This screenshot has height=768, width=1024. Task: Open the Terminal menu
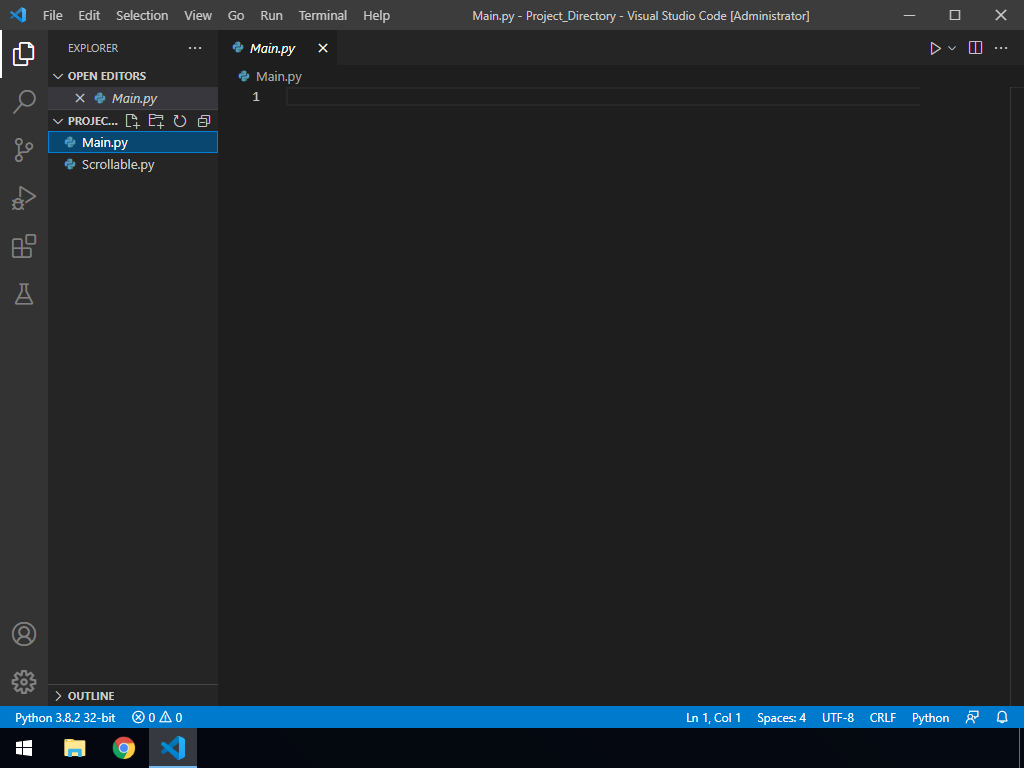click(323, 15)
